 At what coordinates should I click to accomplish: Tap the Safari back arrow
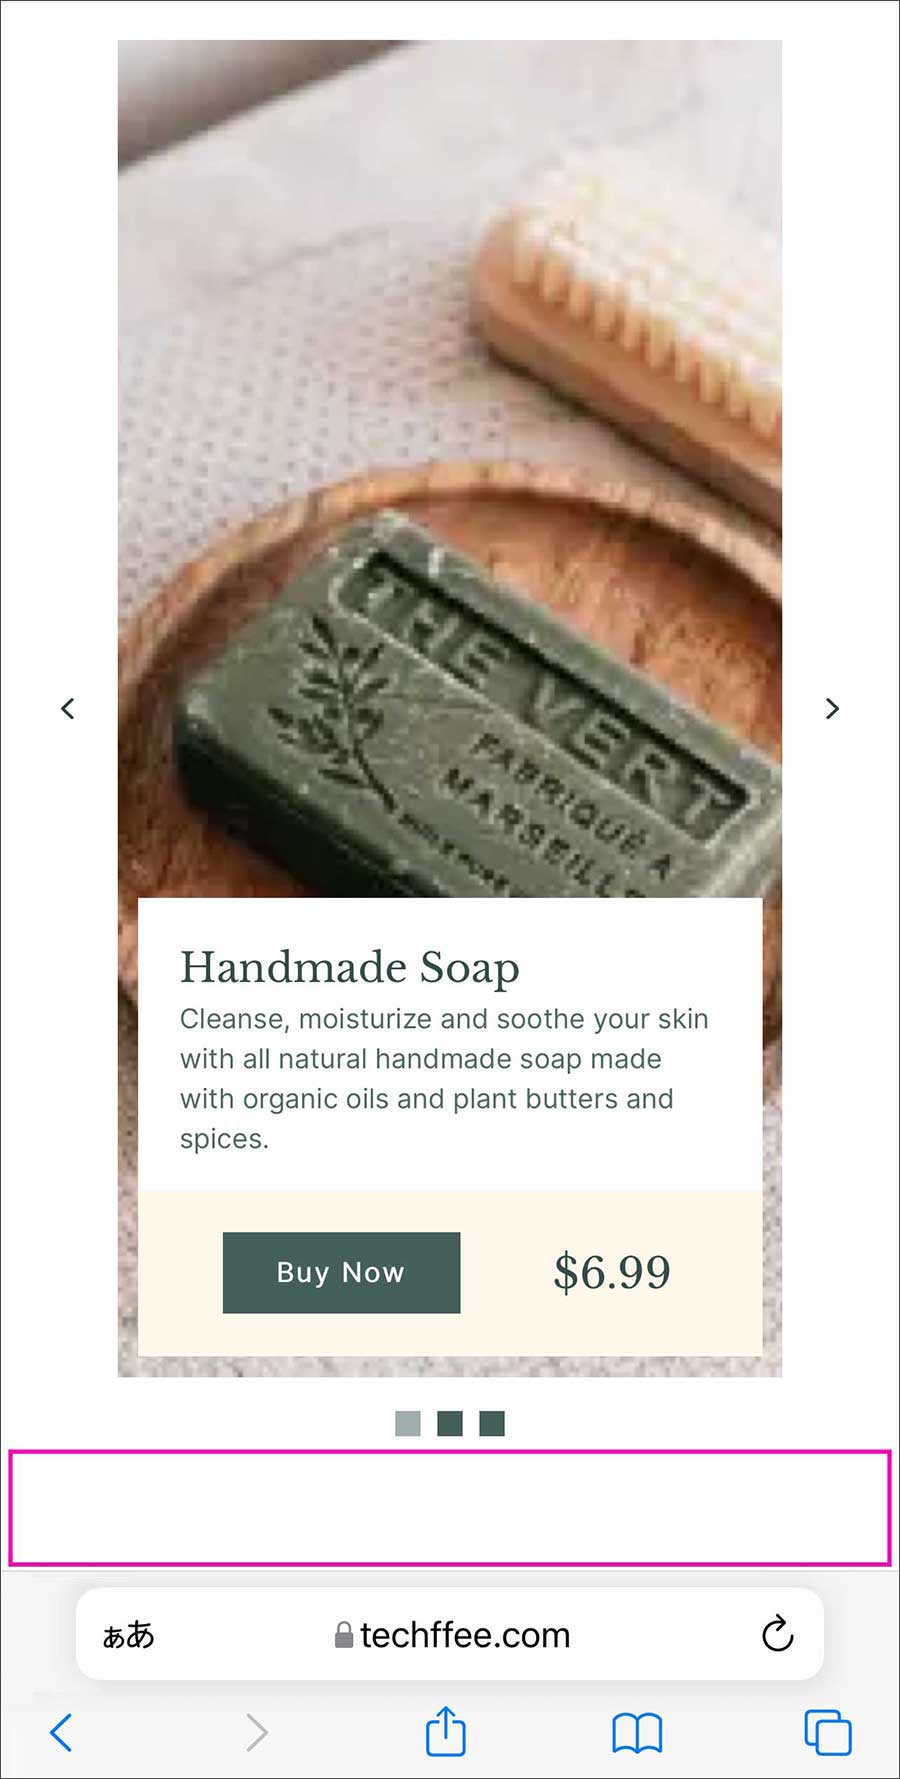[x=61, y=1732]
